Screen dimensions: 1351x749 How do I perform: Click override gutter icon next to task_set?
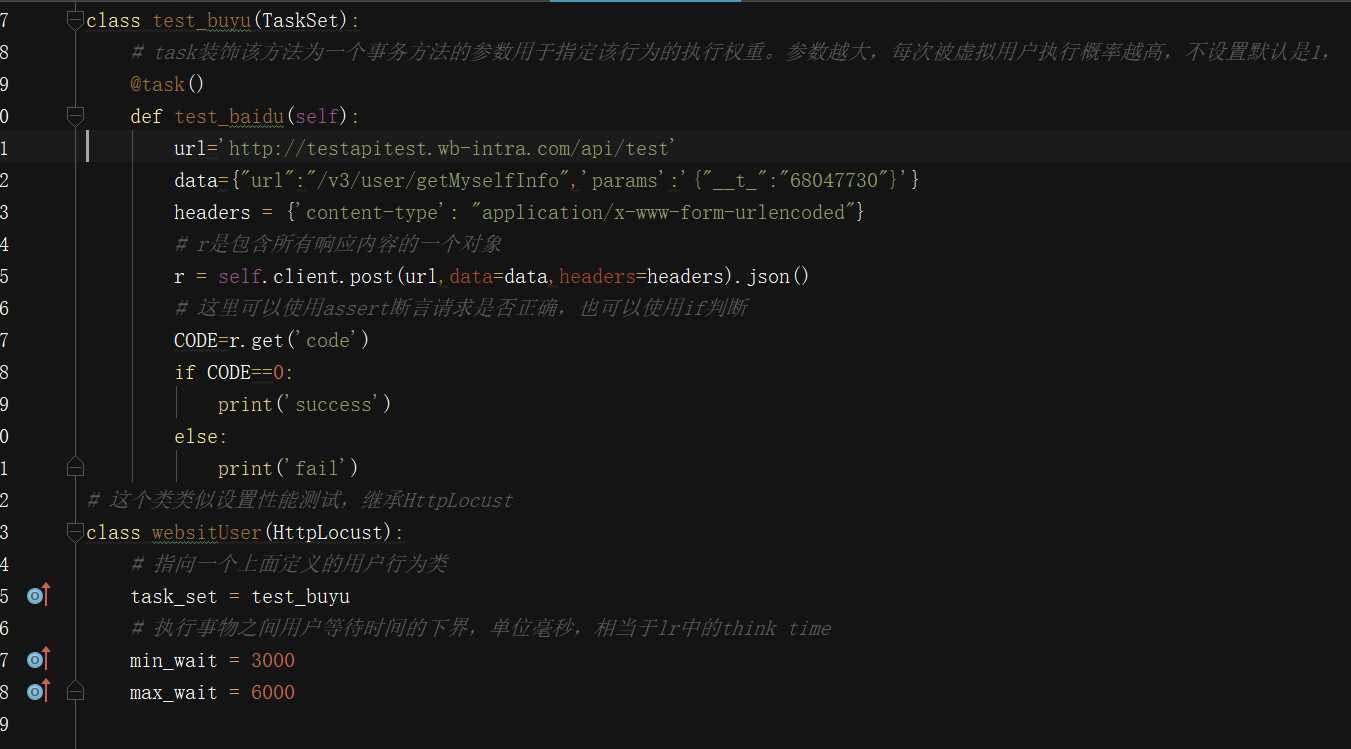point(38,596)
